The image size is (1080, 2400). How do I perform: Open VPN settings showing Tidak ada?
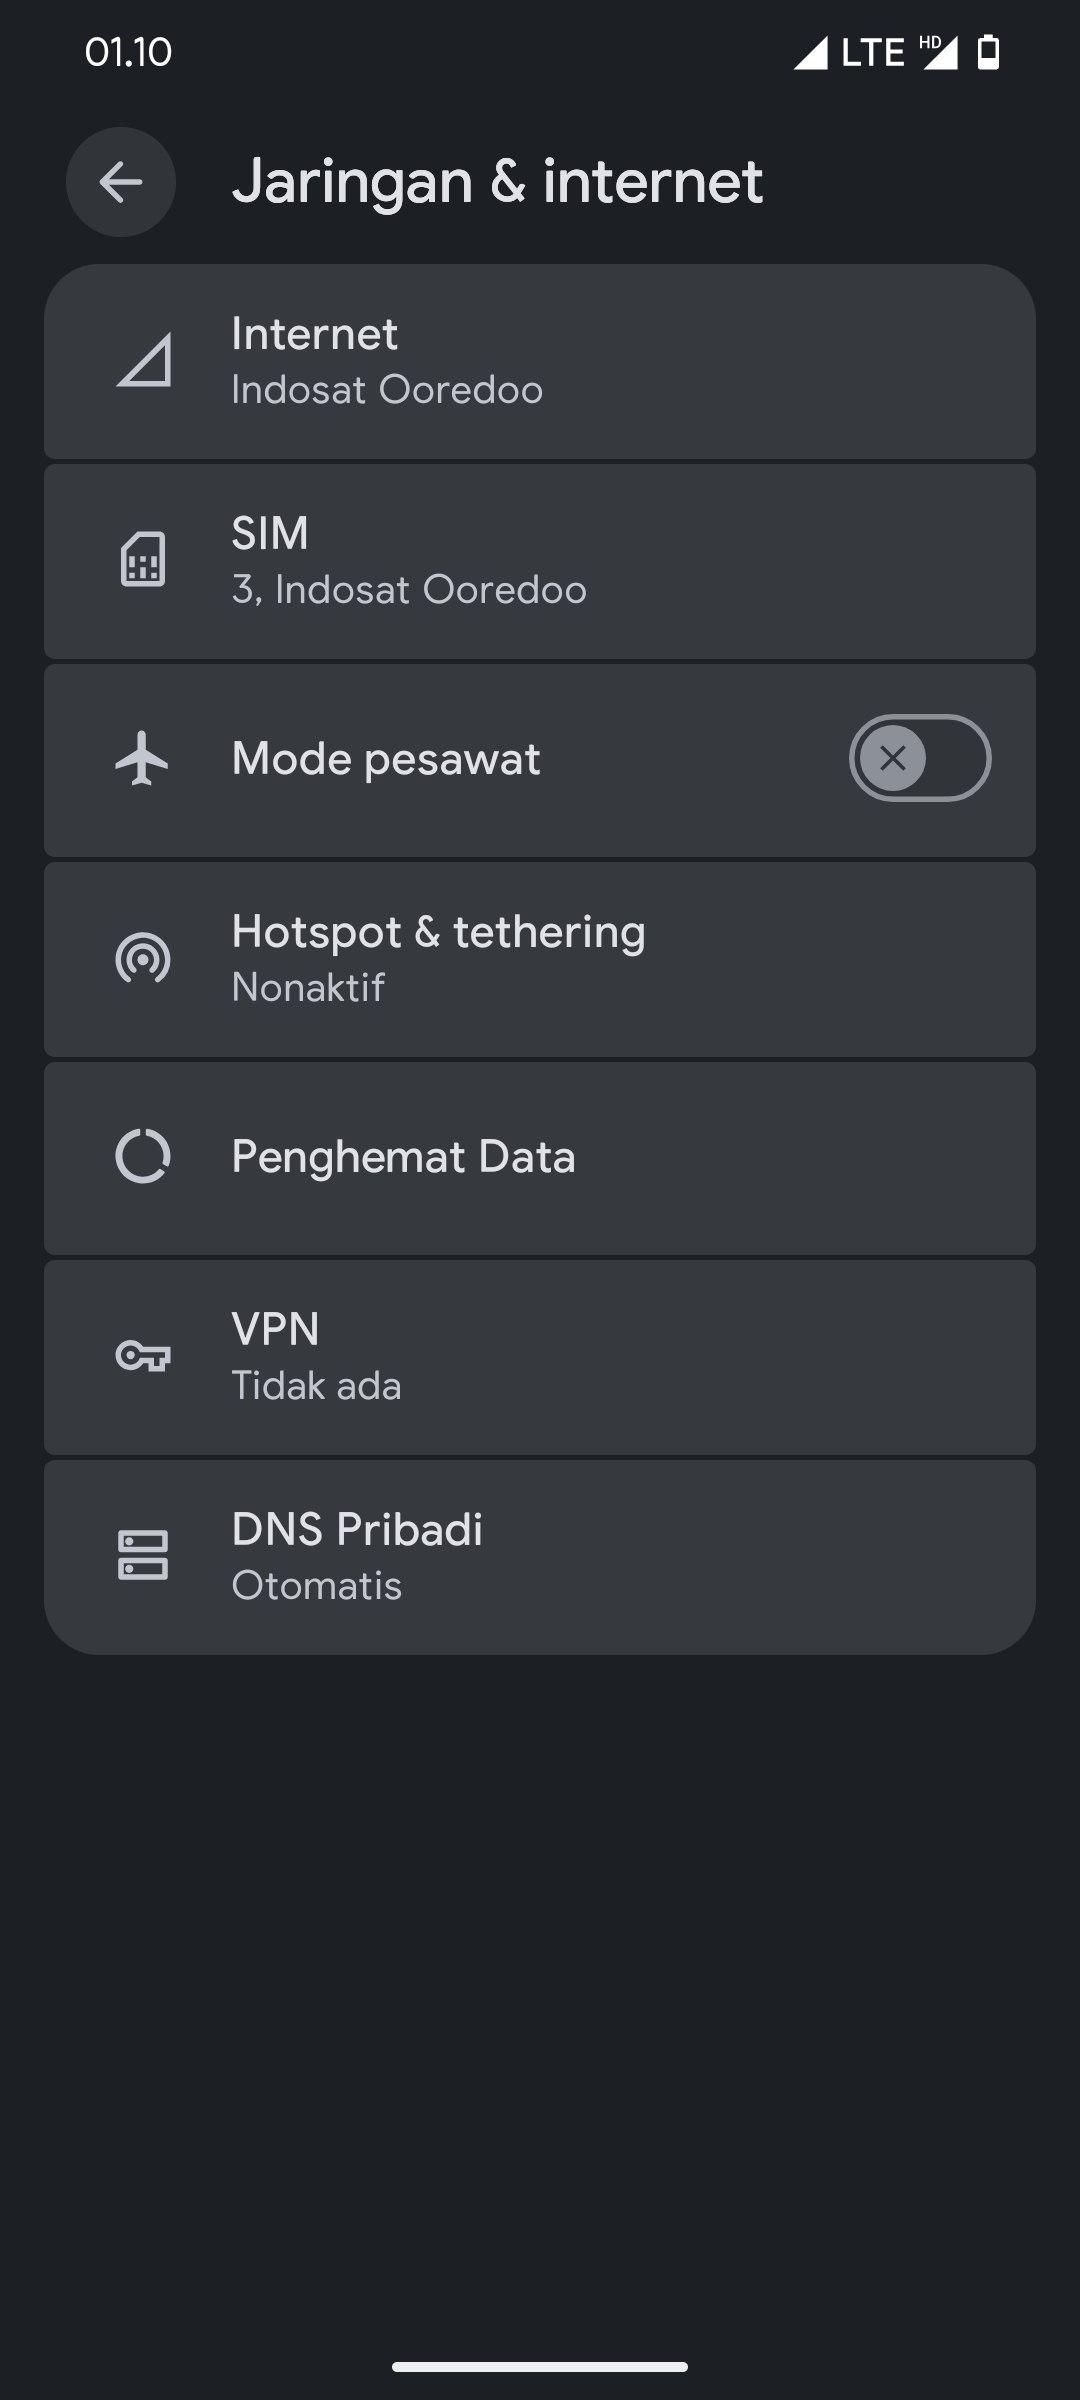(540, 1357)
